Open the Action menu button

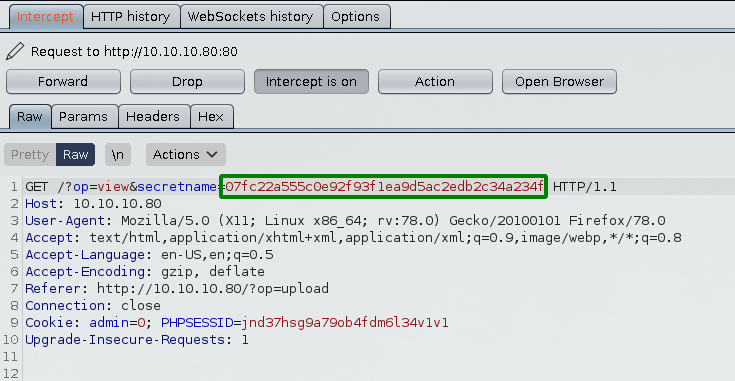(435, 82)
